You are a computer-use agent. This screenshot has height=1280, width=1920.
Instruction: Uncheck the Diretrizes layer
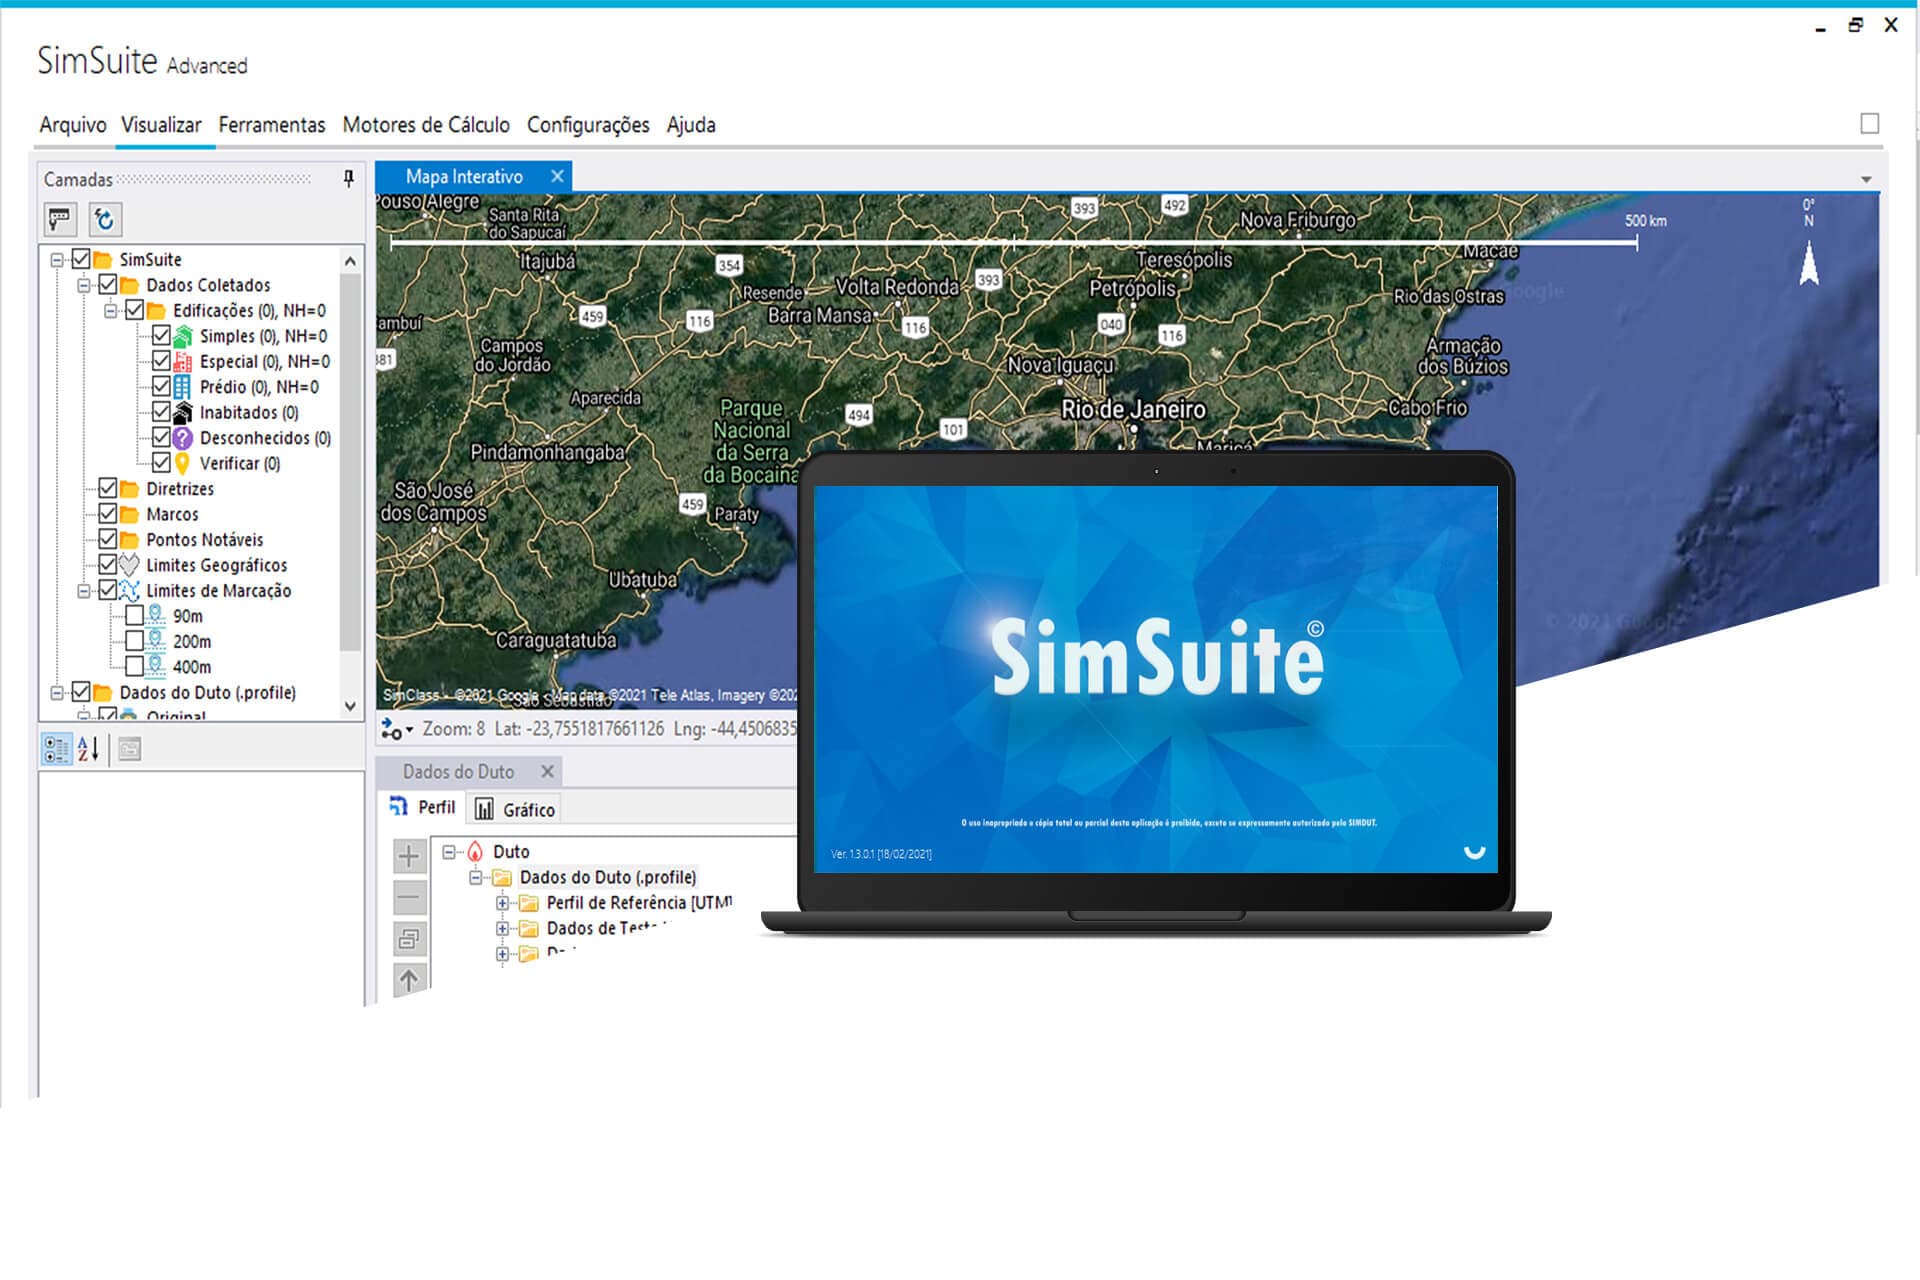[108, 488]
